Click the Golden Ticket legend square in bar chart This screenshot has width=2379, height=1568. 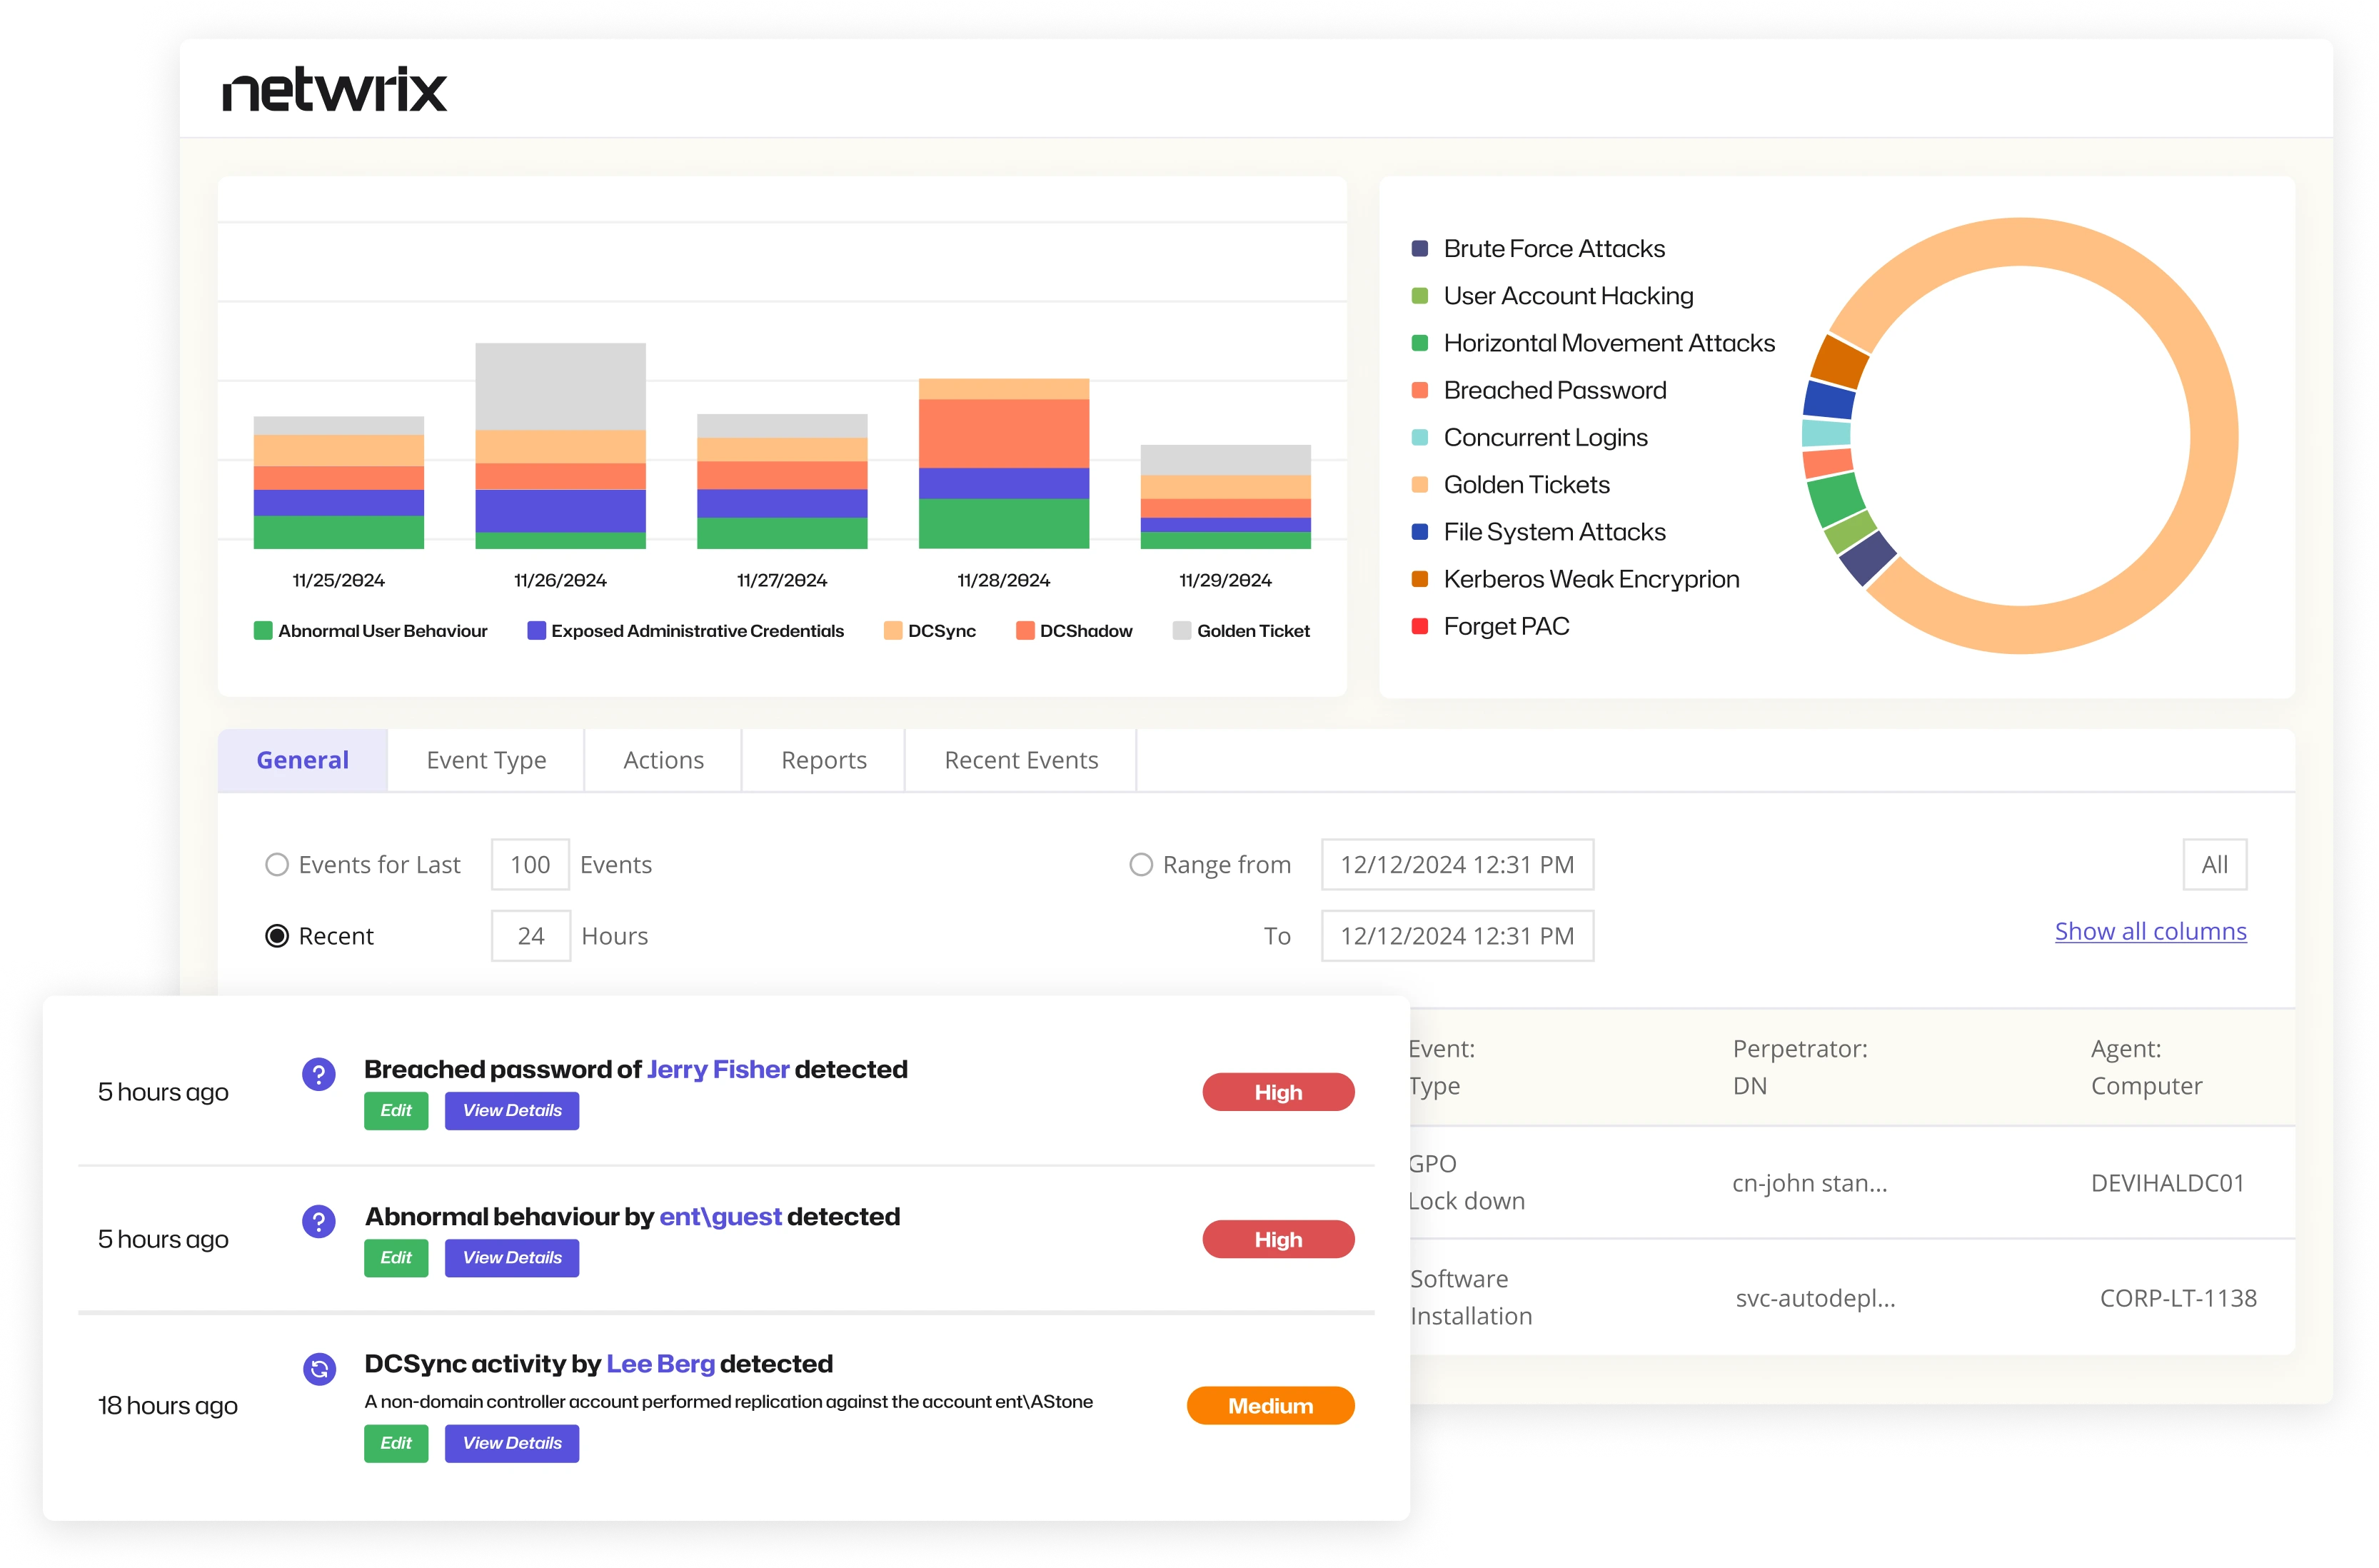tap(1181, 631)
